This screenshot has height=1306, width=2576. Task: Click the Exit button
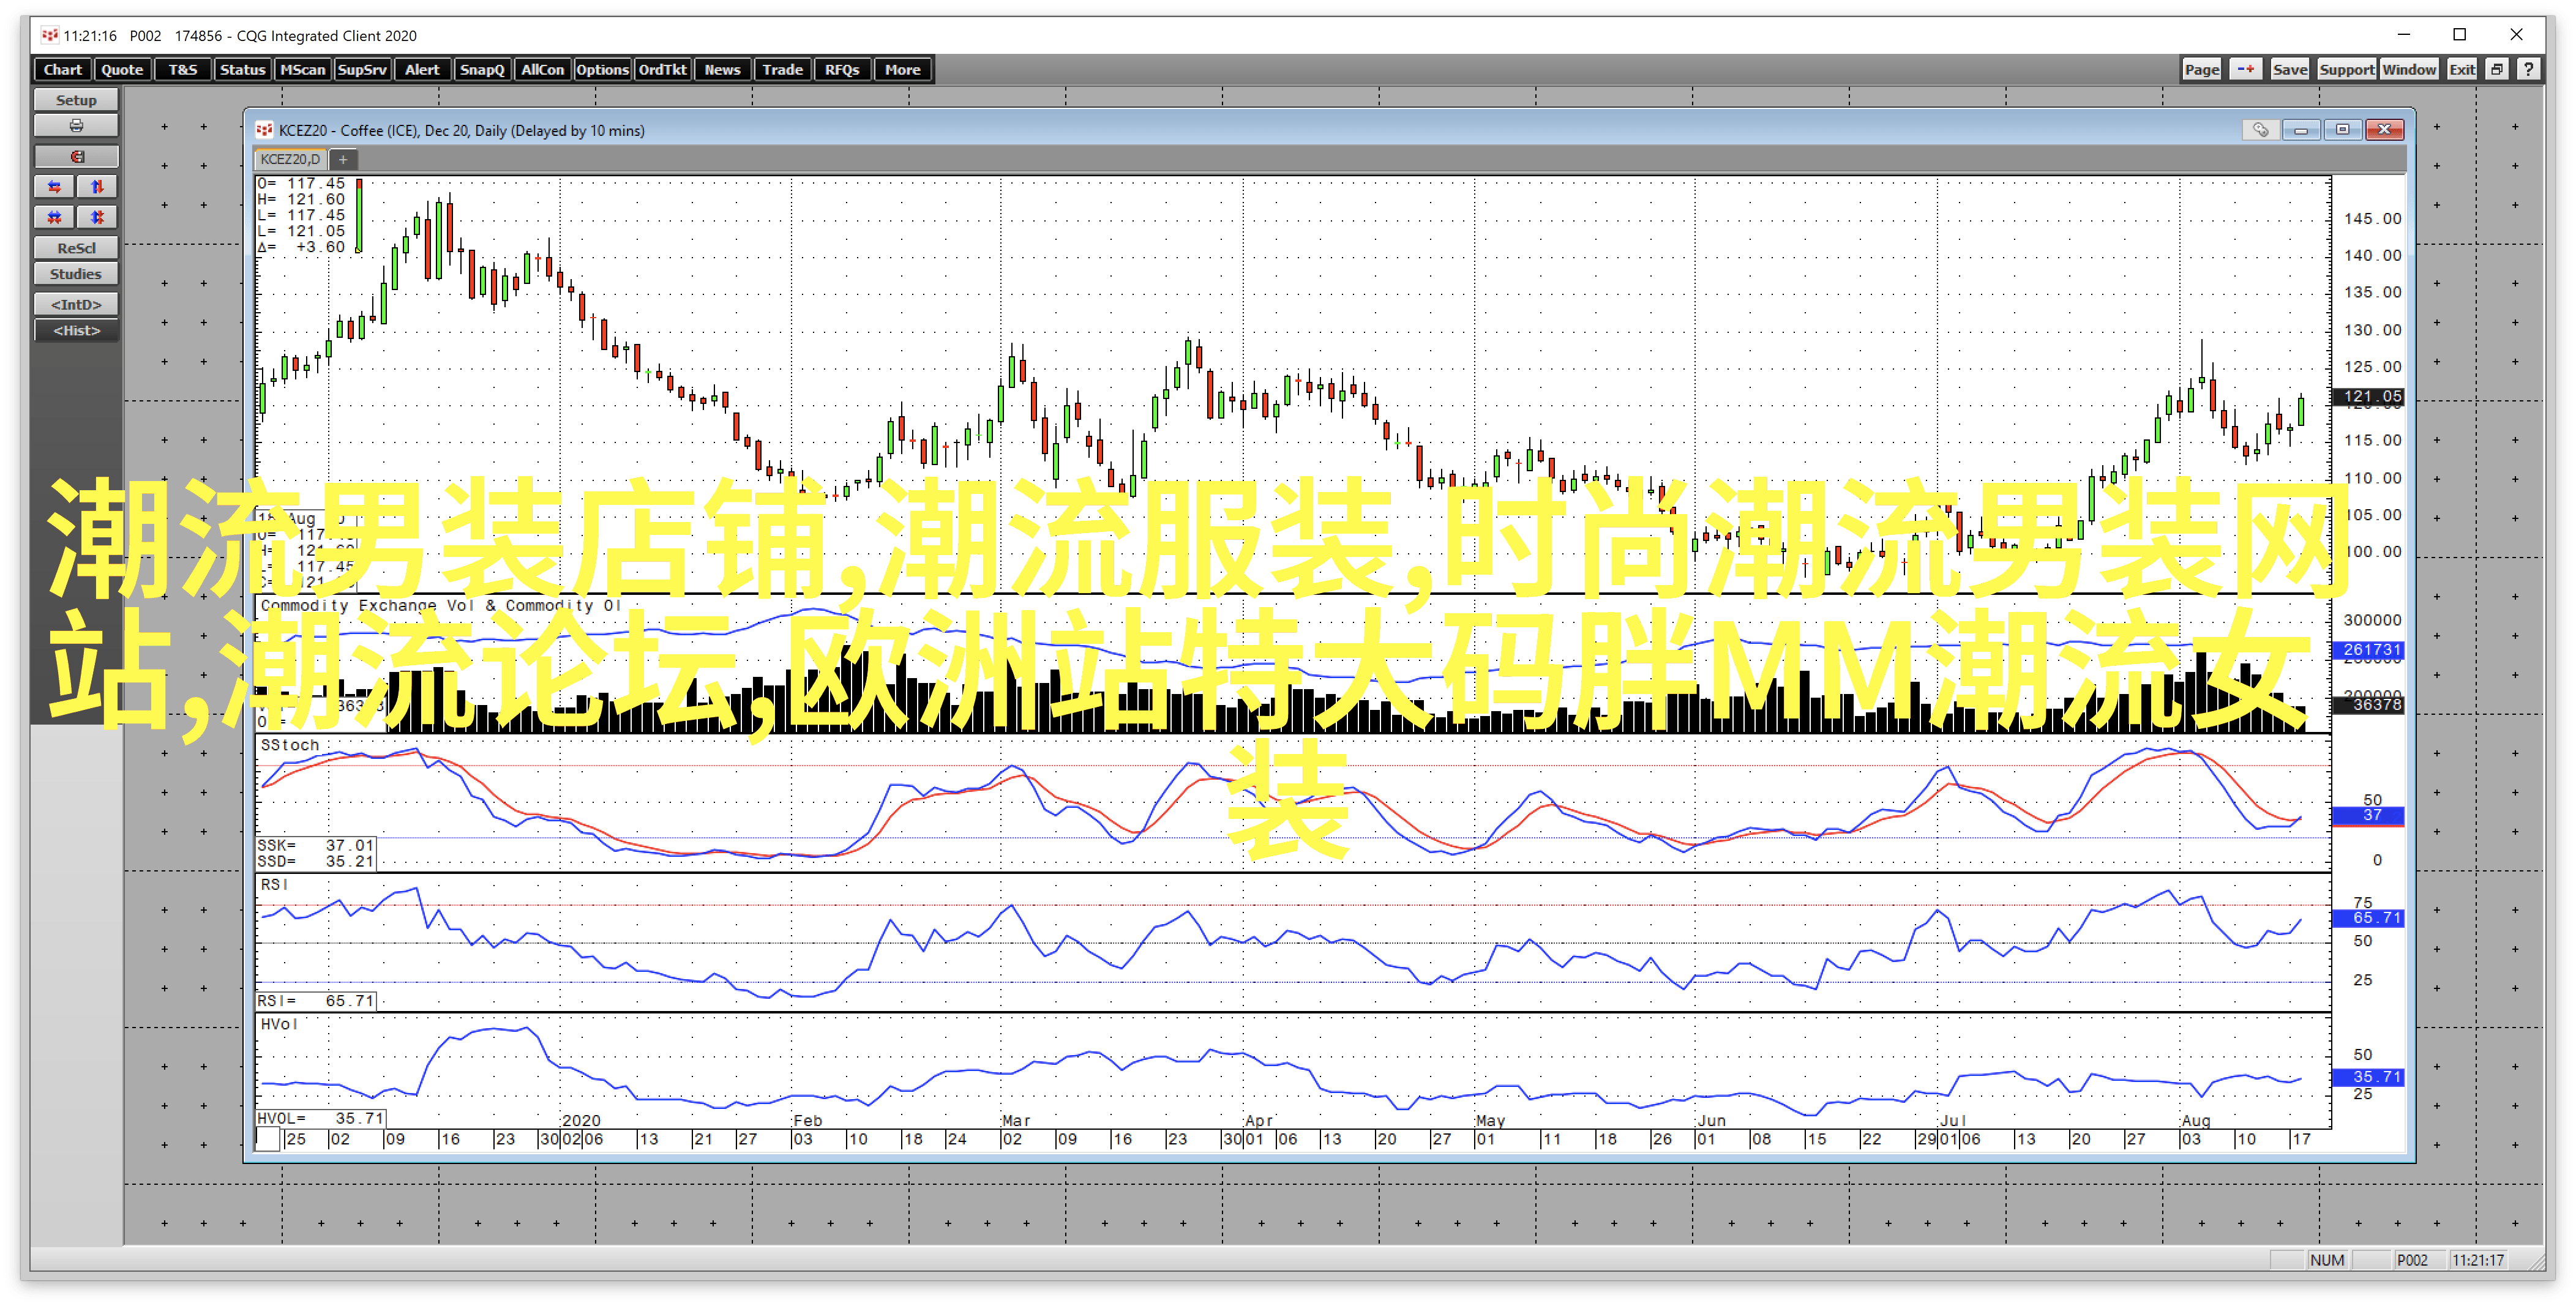coord(2462,69)
